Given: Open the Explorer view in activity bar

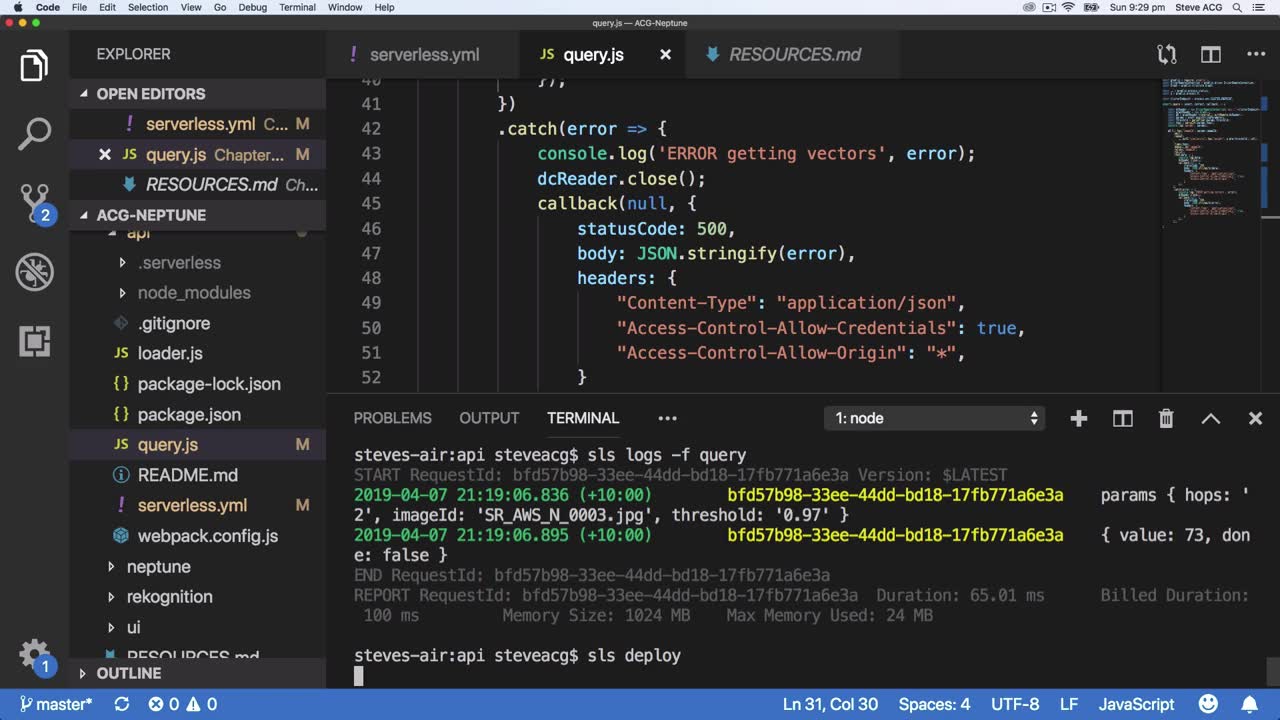Looking at the screenshot, I should pyautogui.click(x=34, y=66).
